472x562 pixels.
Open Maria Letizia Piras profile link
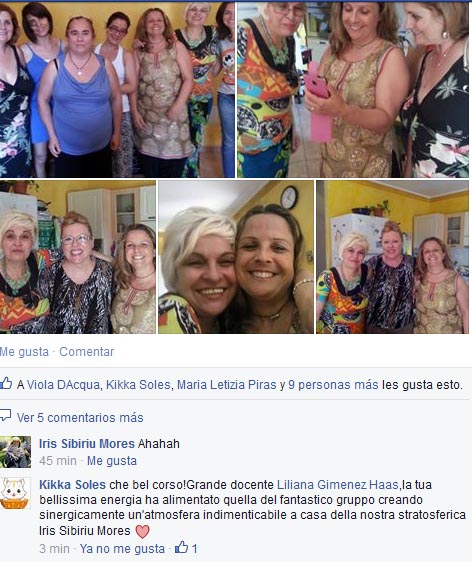click(227, 385)
